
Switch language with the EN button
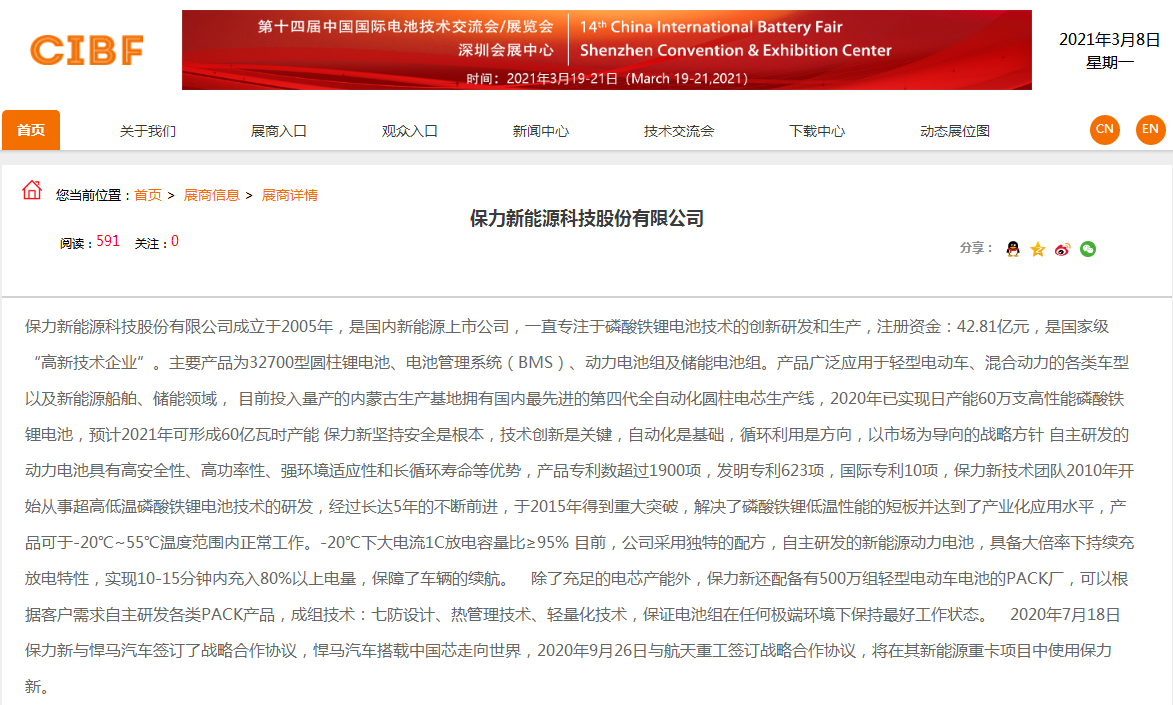[1151, 129]
